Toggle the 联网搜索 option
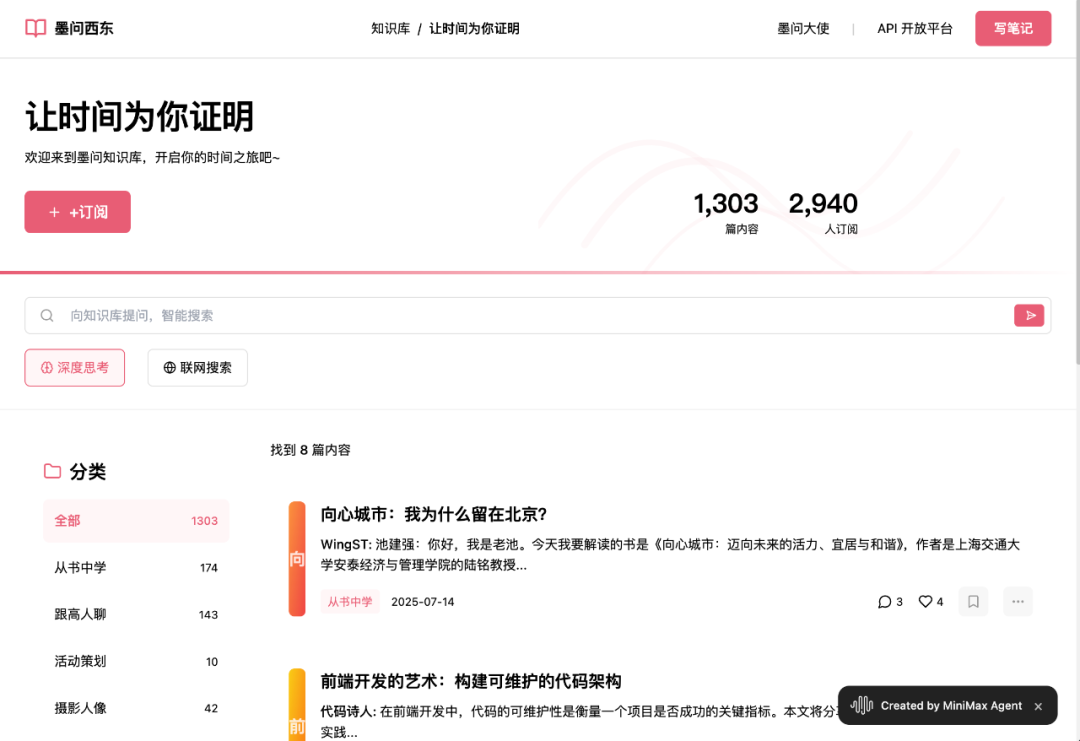This screenshot has height=741, width=1080. (198, 368)
